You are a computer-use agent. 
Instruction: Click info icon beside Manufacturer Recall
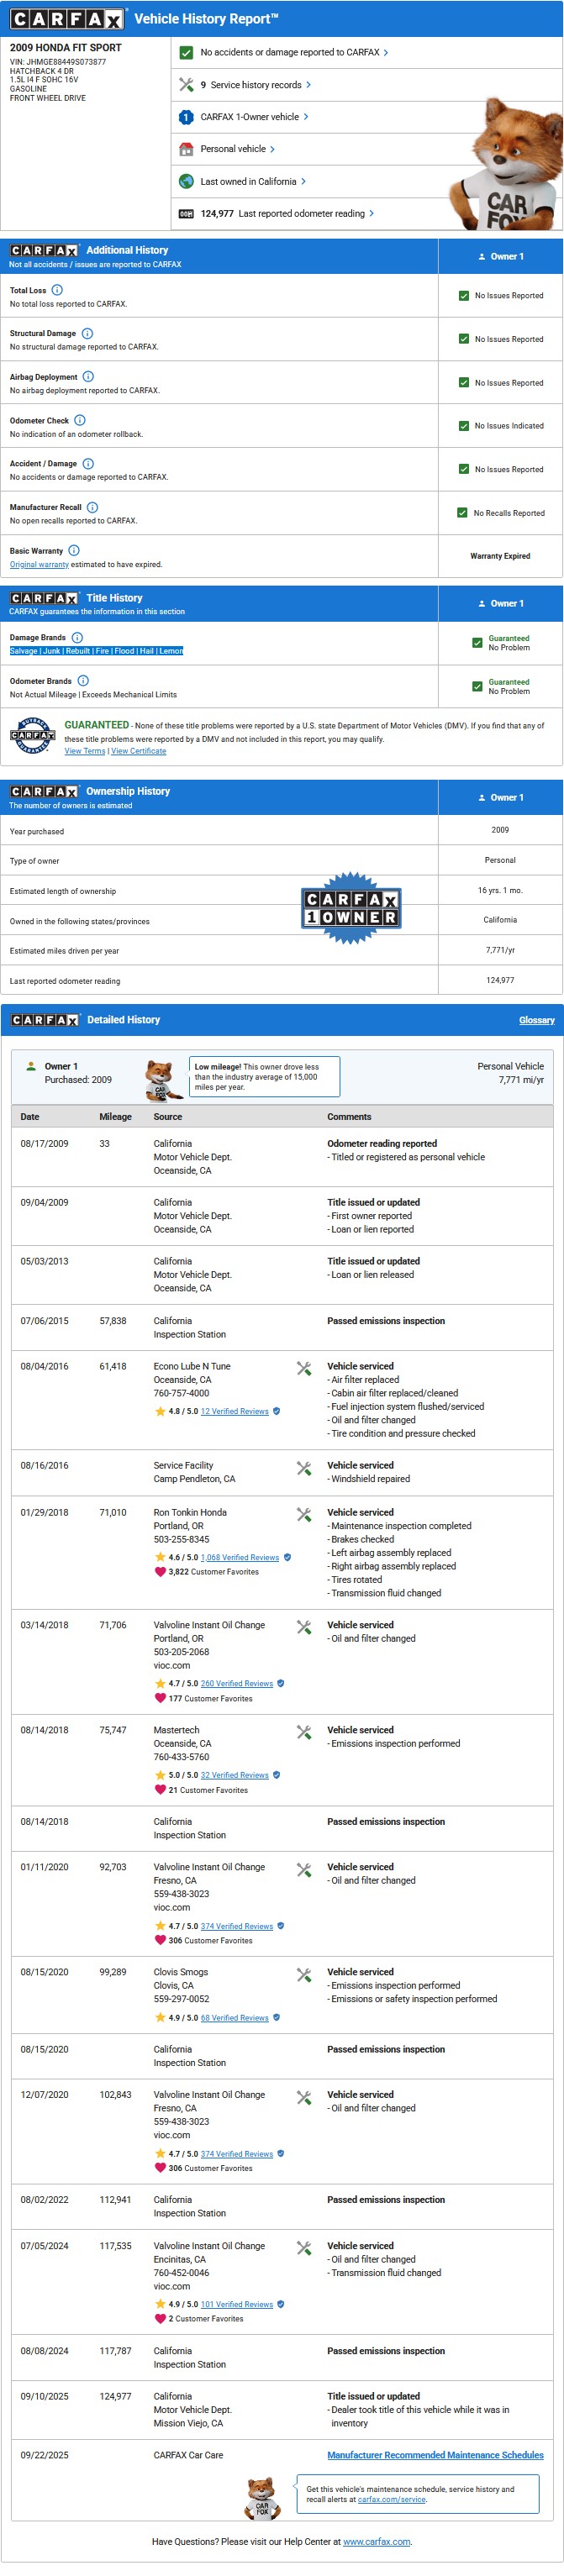coord(92,507)
